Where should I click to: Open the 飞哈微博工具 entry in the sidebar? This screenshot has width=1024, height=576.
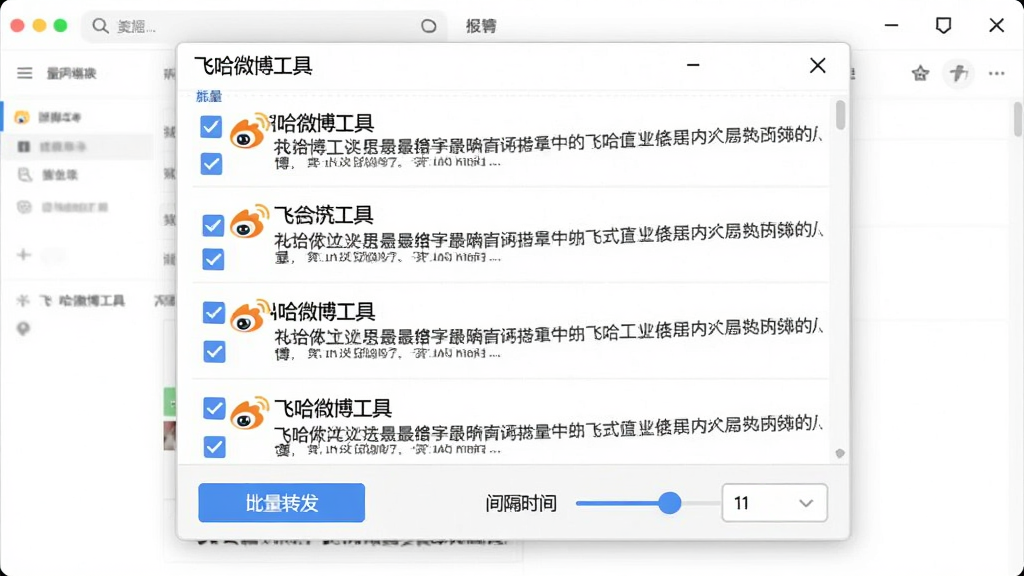(82, 300)
